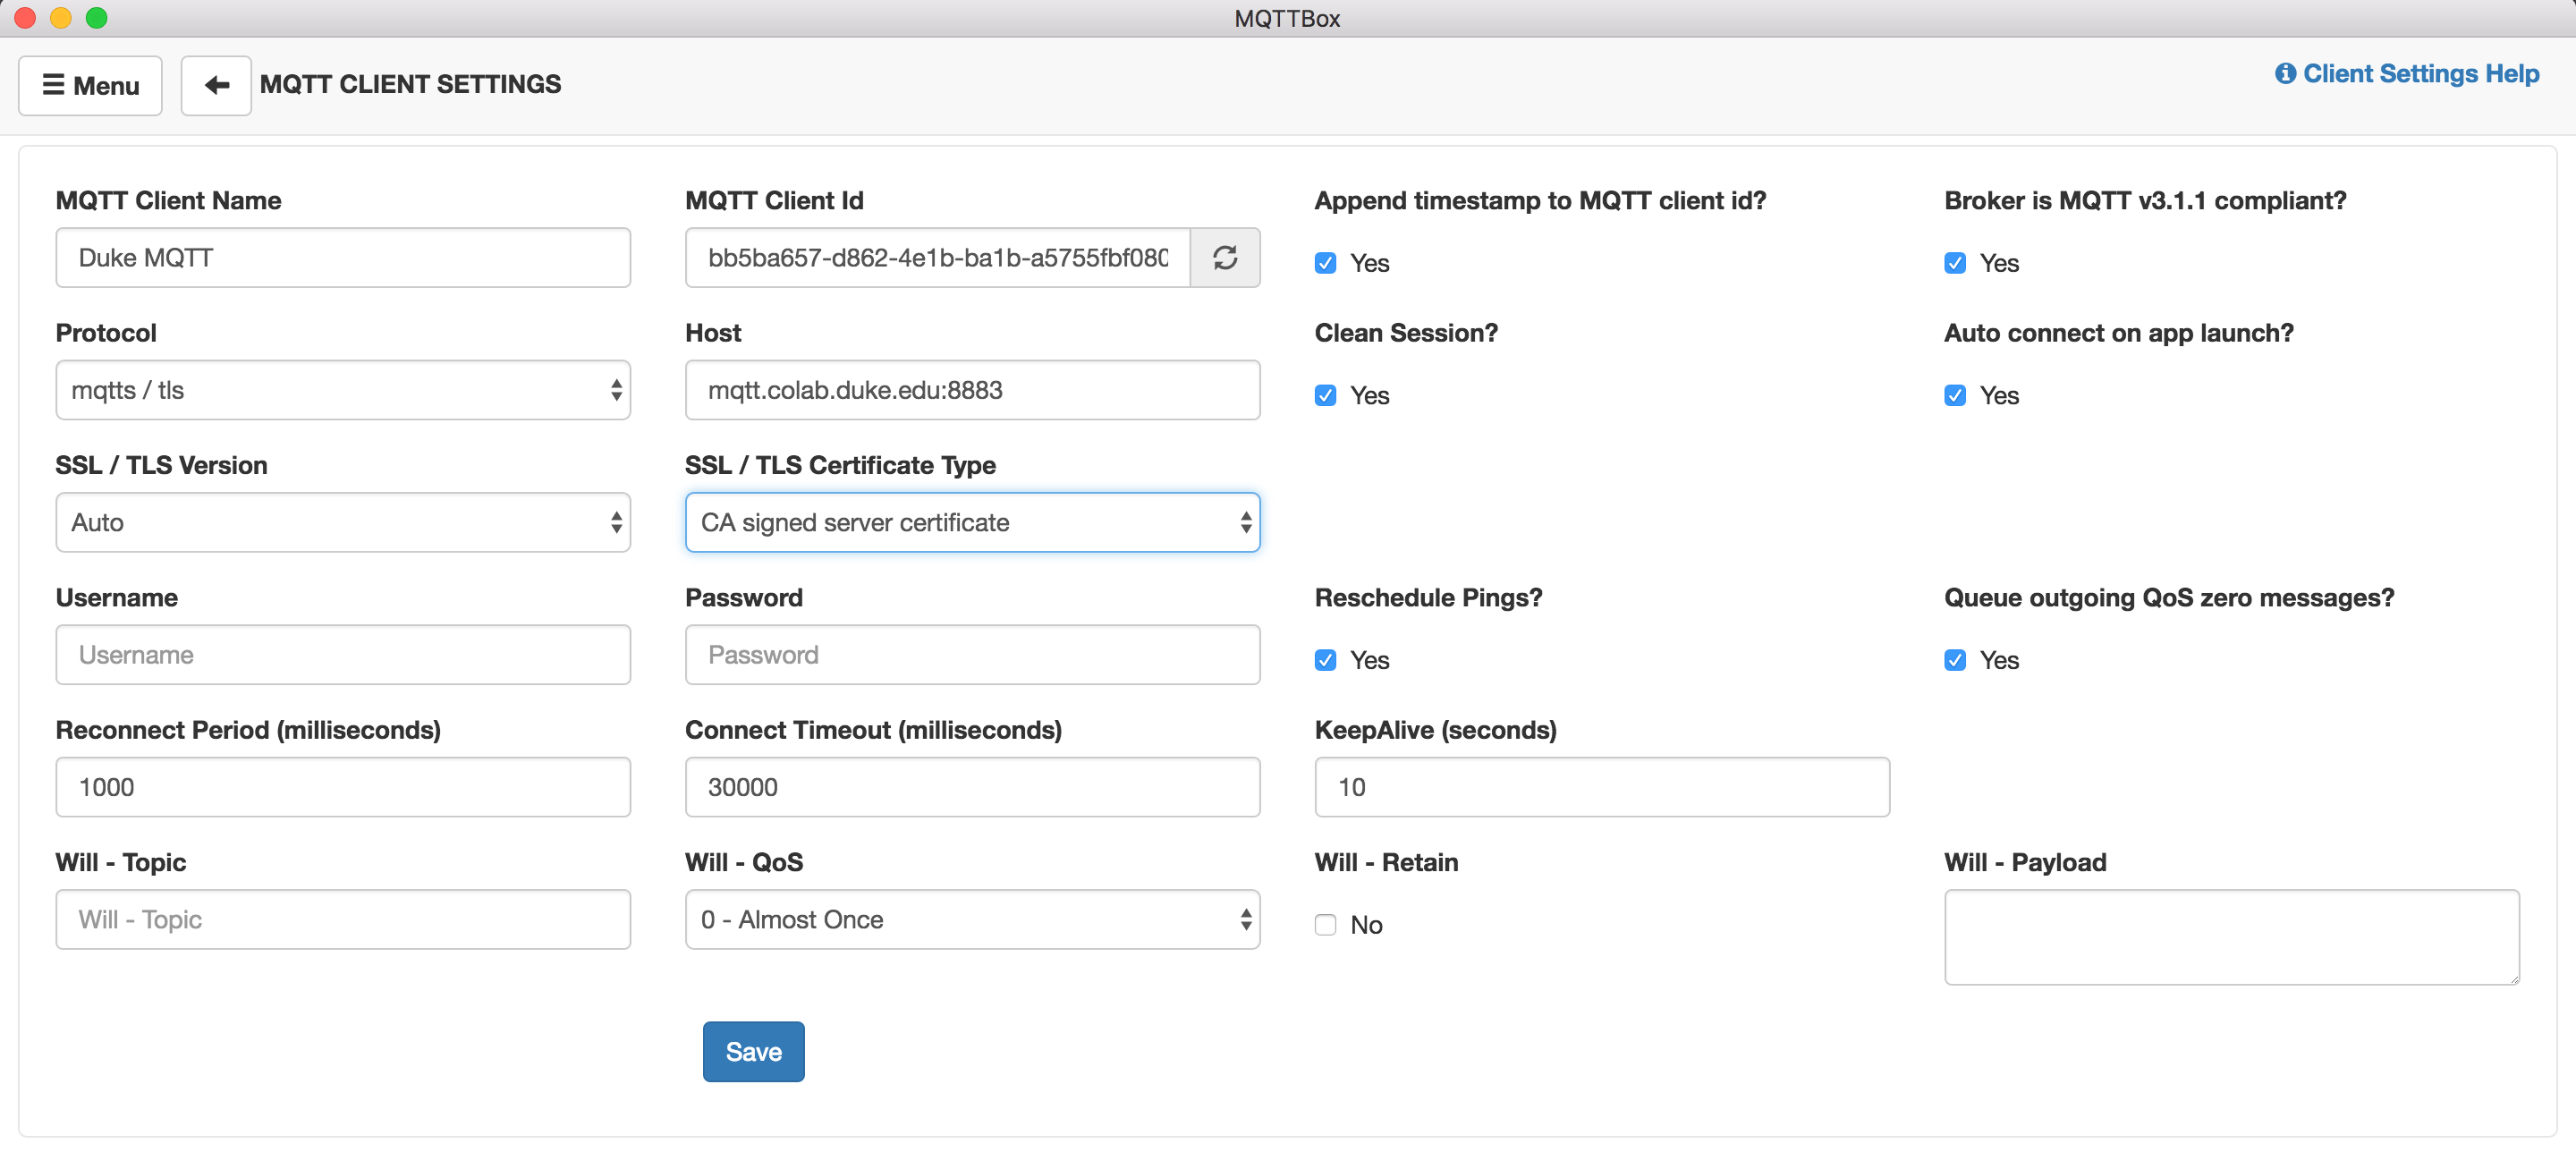Open the SSL / TLS Certificate Type dropdown
Viewport: 2576px width, 1152px height.
[x=971, y=522]
